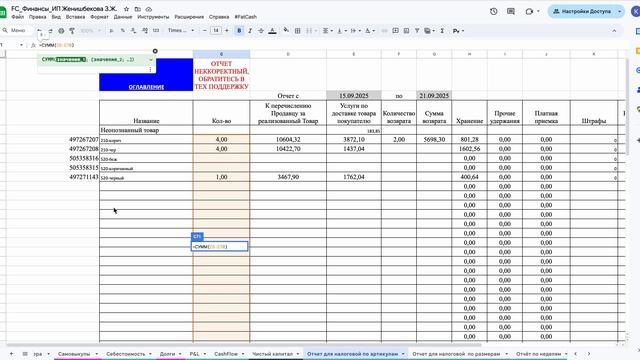Format selection as percent
The height and width of the screenshot is (360, 640).
122,31
